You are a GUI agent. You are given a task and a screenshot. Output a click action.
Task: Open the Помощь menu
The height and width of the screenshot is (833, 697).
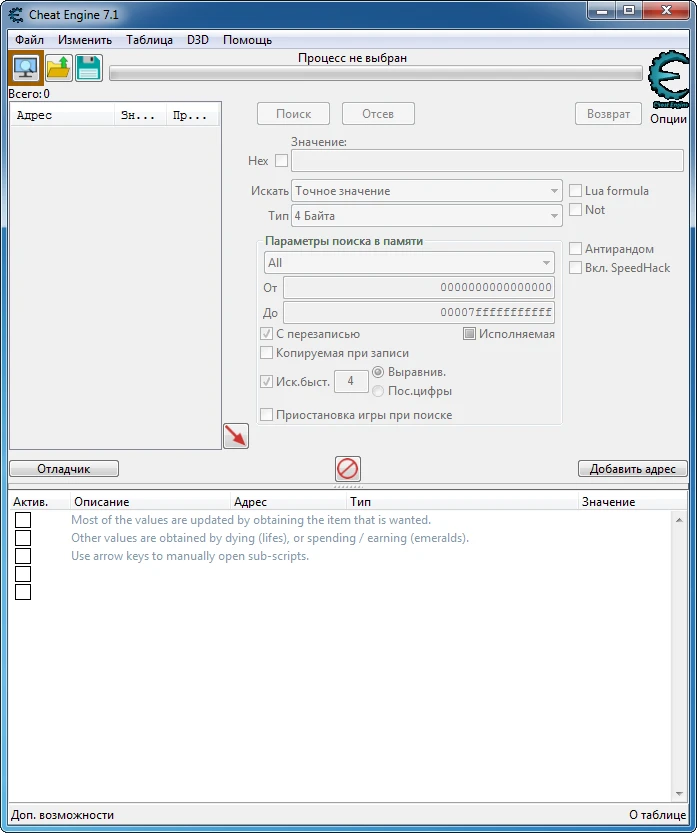[248, 40]
